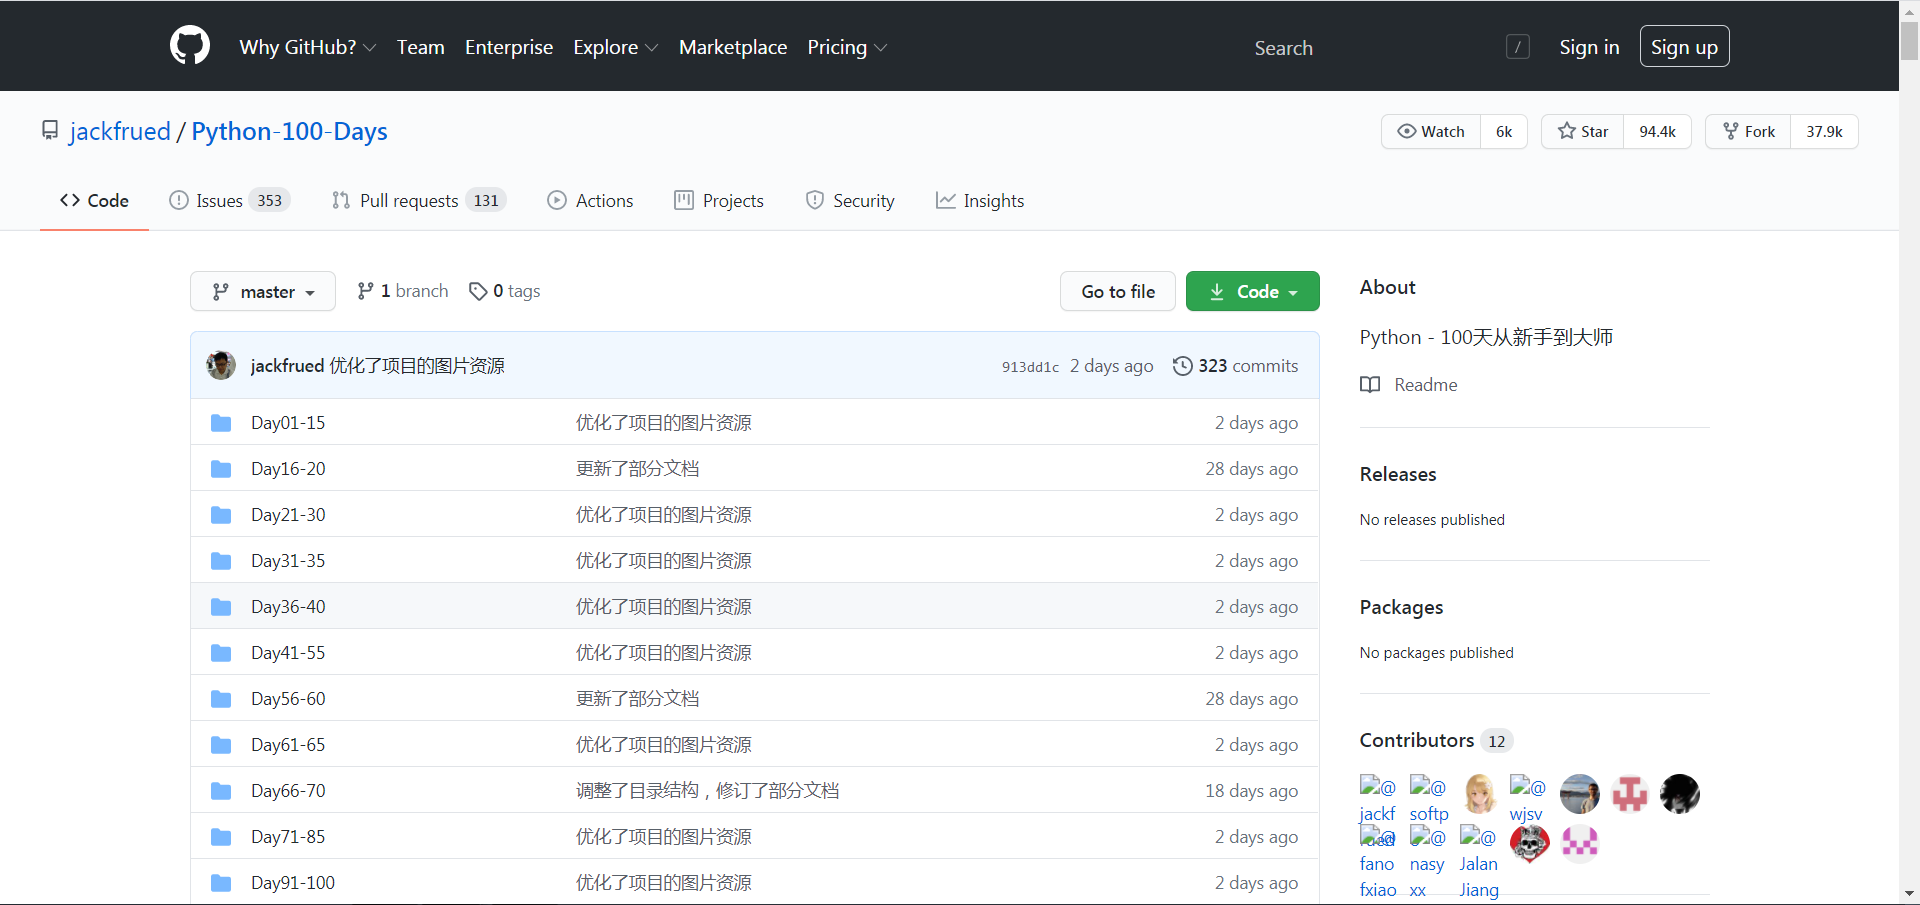Screen dimensions: 1920x905
Task: Open the 323 commits history
Action: click(1236, 366)
